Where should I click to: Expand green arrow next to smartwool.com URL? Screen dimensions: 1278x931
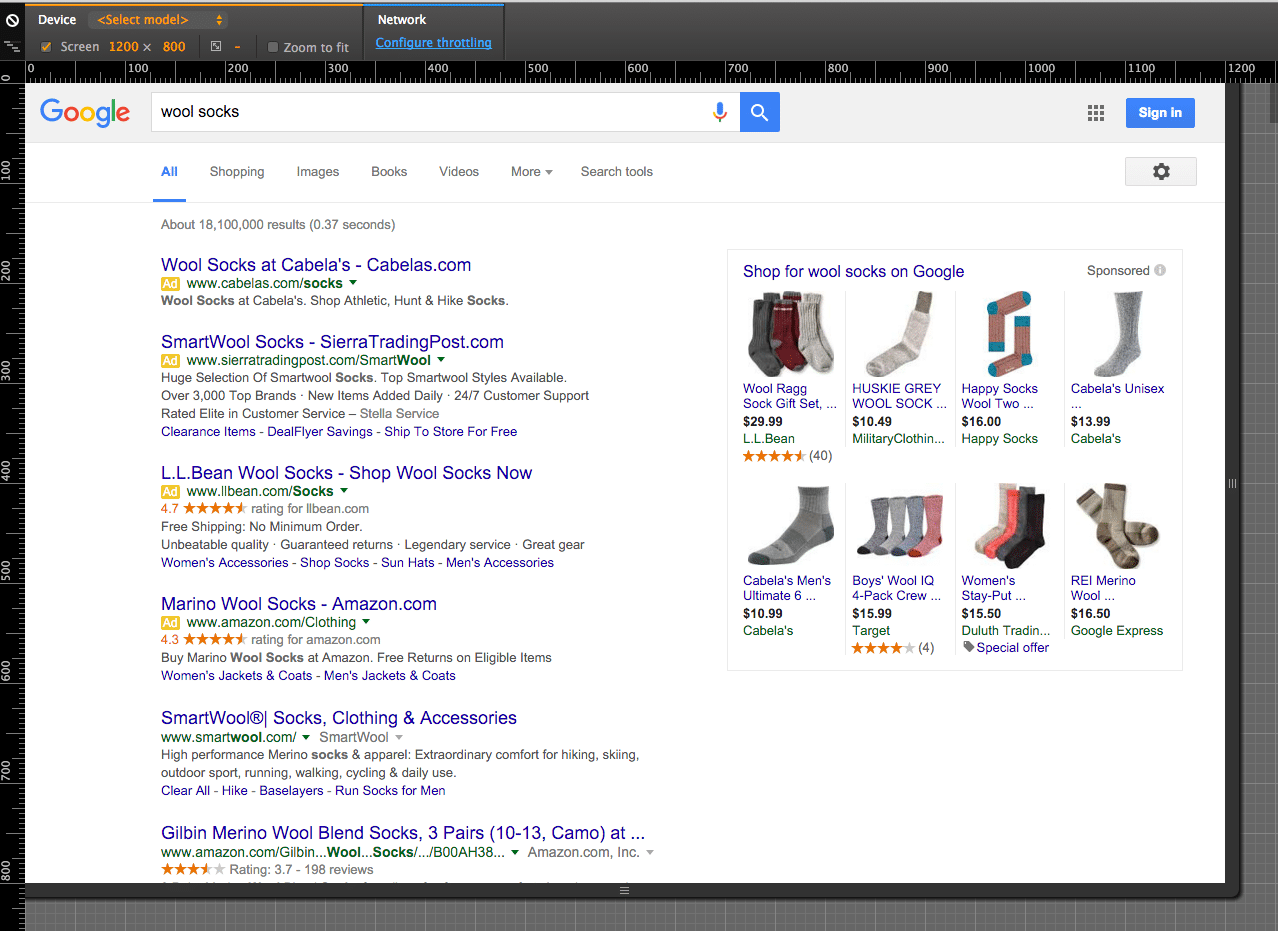coord(306,737)
